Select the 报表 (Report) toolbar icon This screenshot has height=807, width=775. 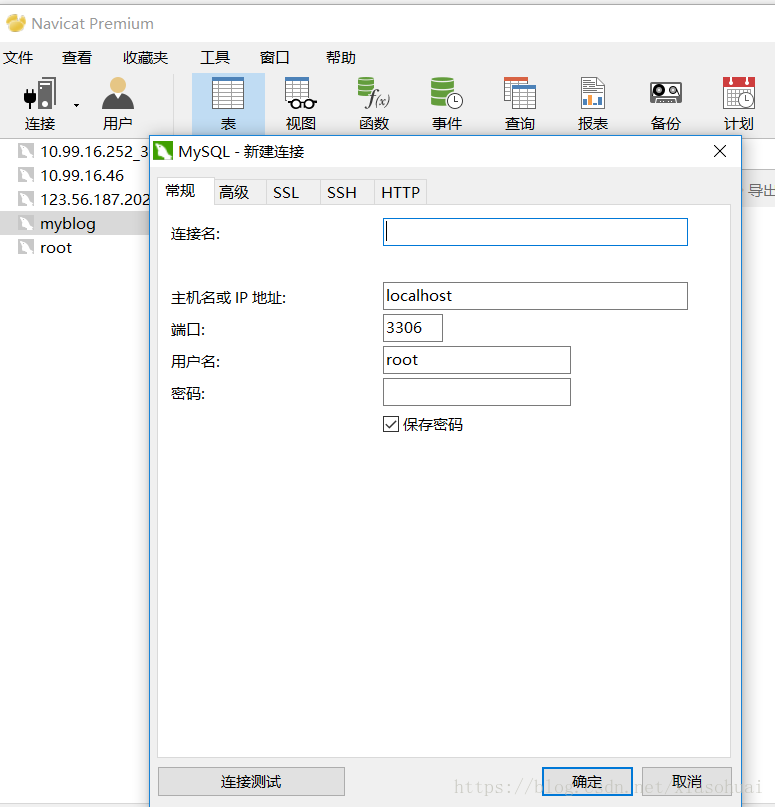tap(593, 103)
